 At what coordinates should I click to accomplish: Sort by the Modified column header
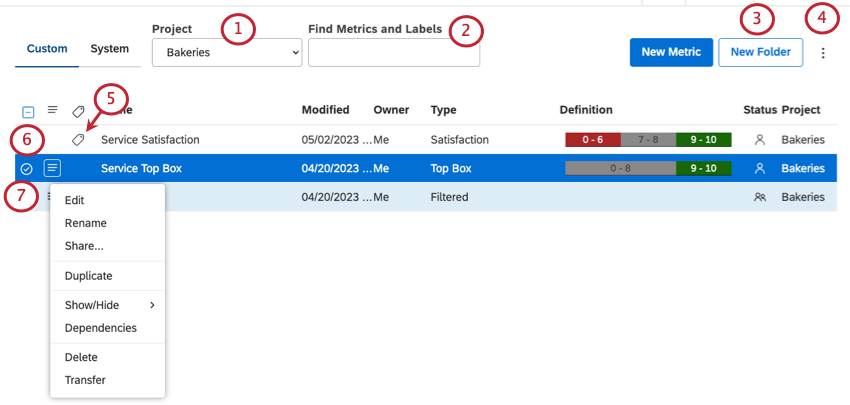[x=325, y=110]
